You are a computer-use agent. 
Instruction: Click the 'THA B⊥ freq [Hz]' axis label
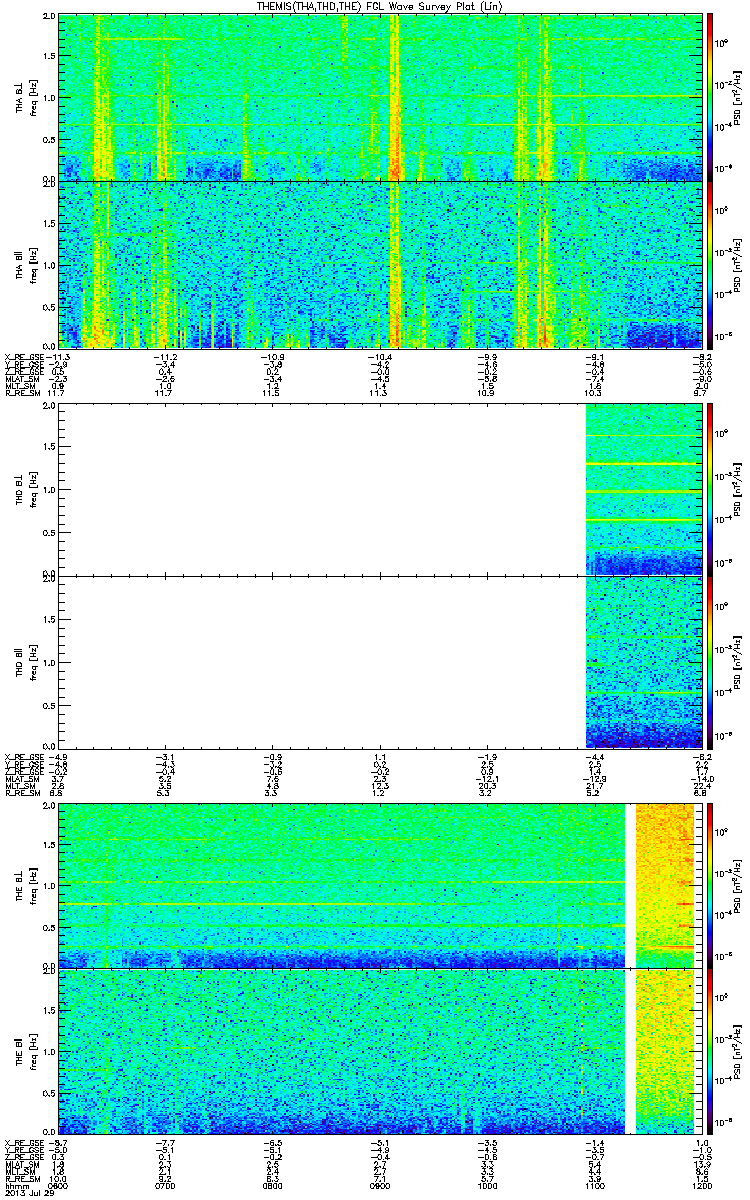[25, 97]
